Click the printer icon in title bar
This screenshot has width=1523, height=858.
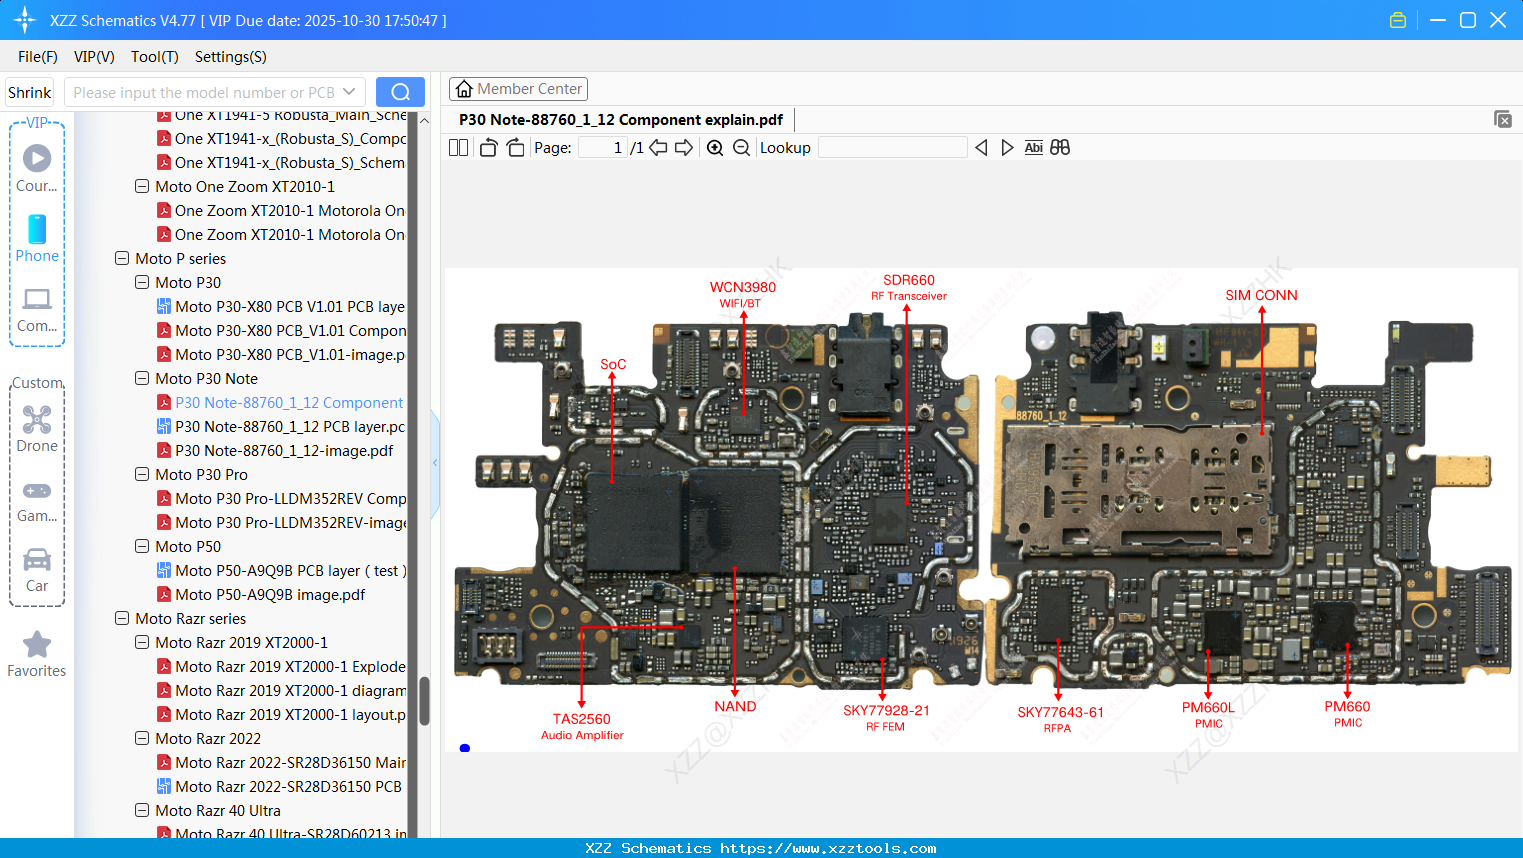(1398, 19)
